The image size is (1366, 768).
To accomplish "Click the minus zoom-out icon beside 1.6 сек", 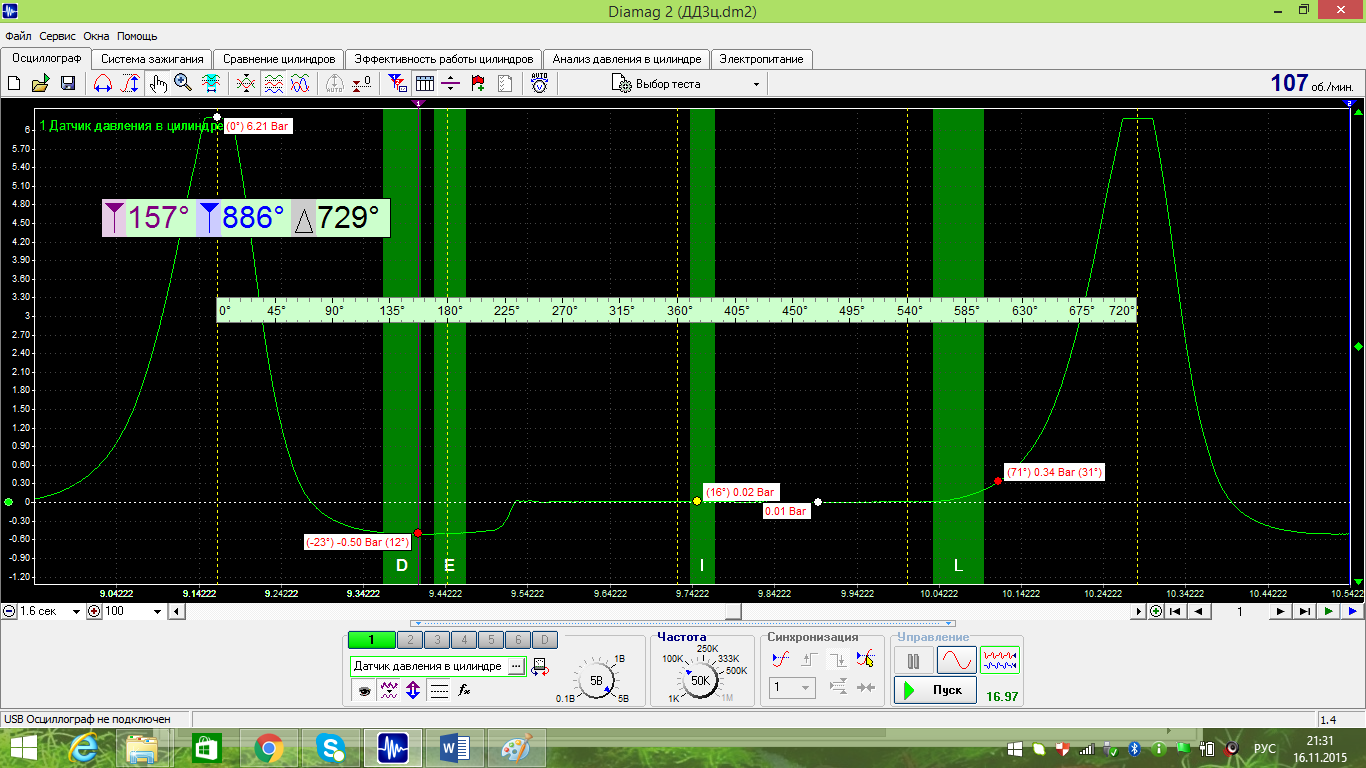I will point(9,611).
